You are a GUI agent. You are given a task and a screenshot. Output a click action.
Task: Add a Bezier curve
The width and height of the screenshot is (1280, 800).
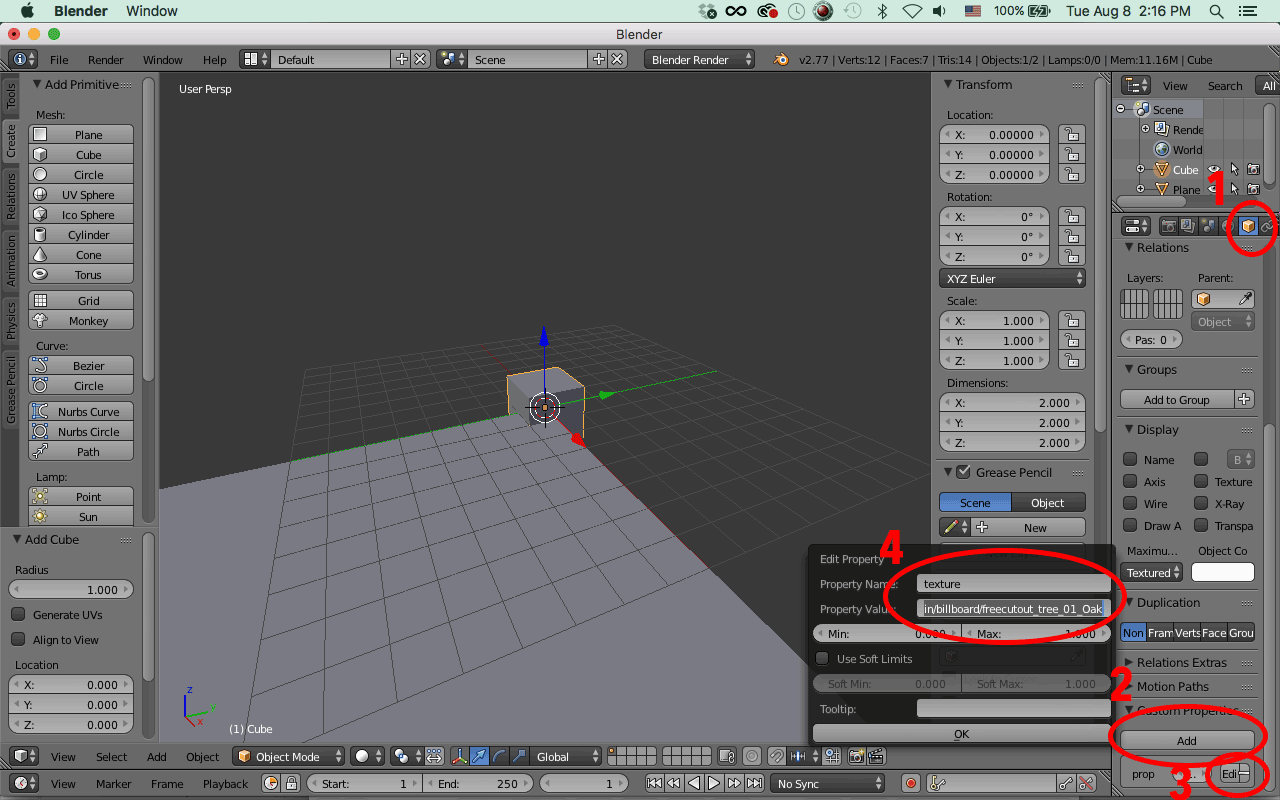(81, 365)
